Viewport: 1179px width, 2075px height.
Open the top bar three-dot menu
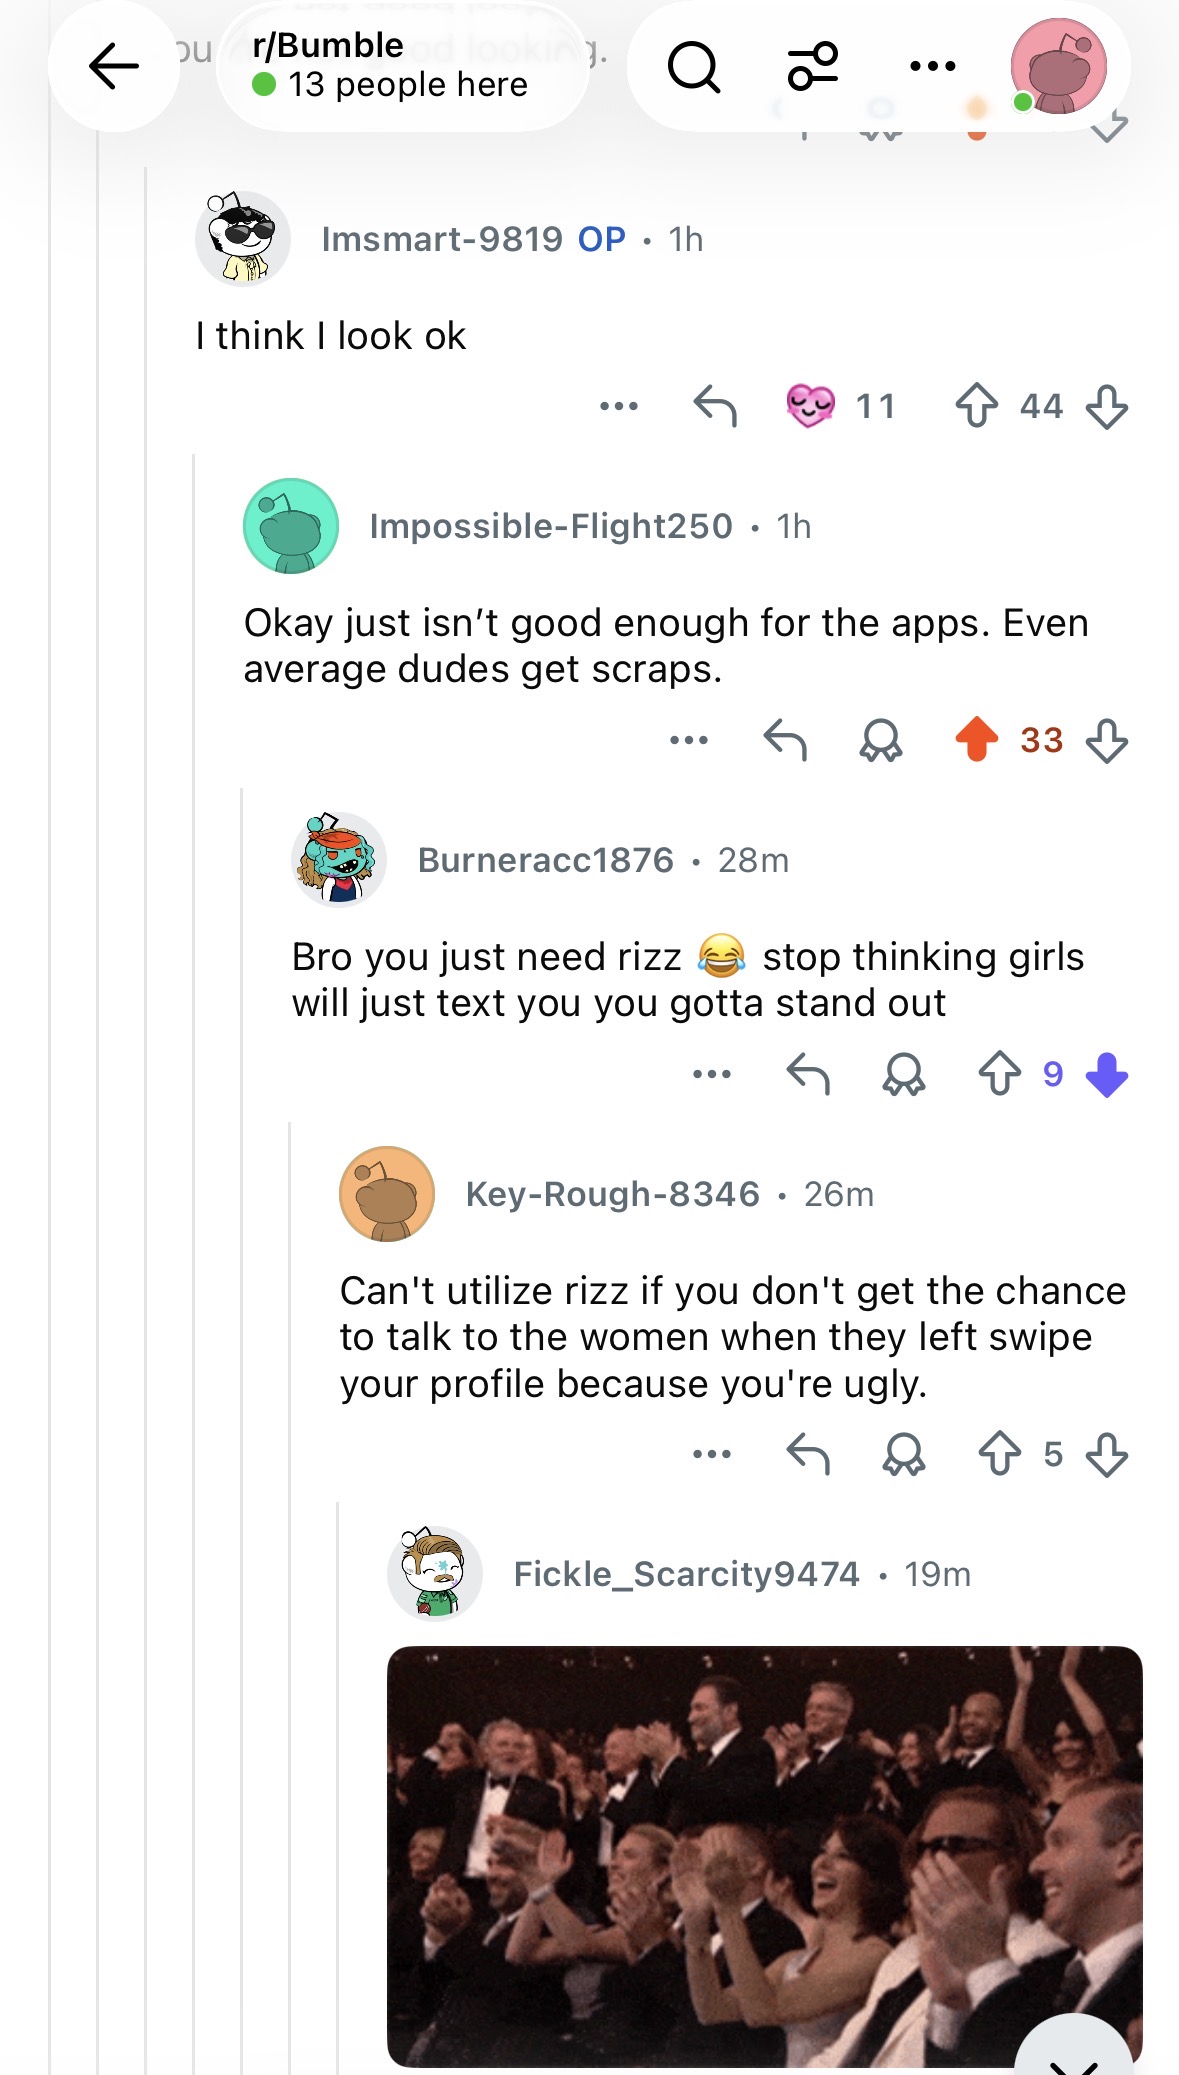(933, 67)
